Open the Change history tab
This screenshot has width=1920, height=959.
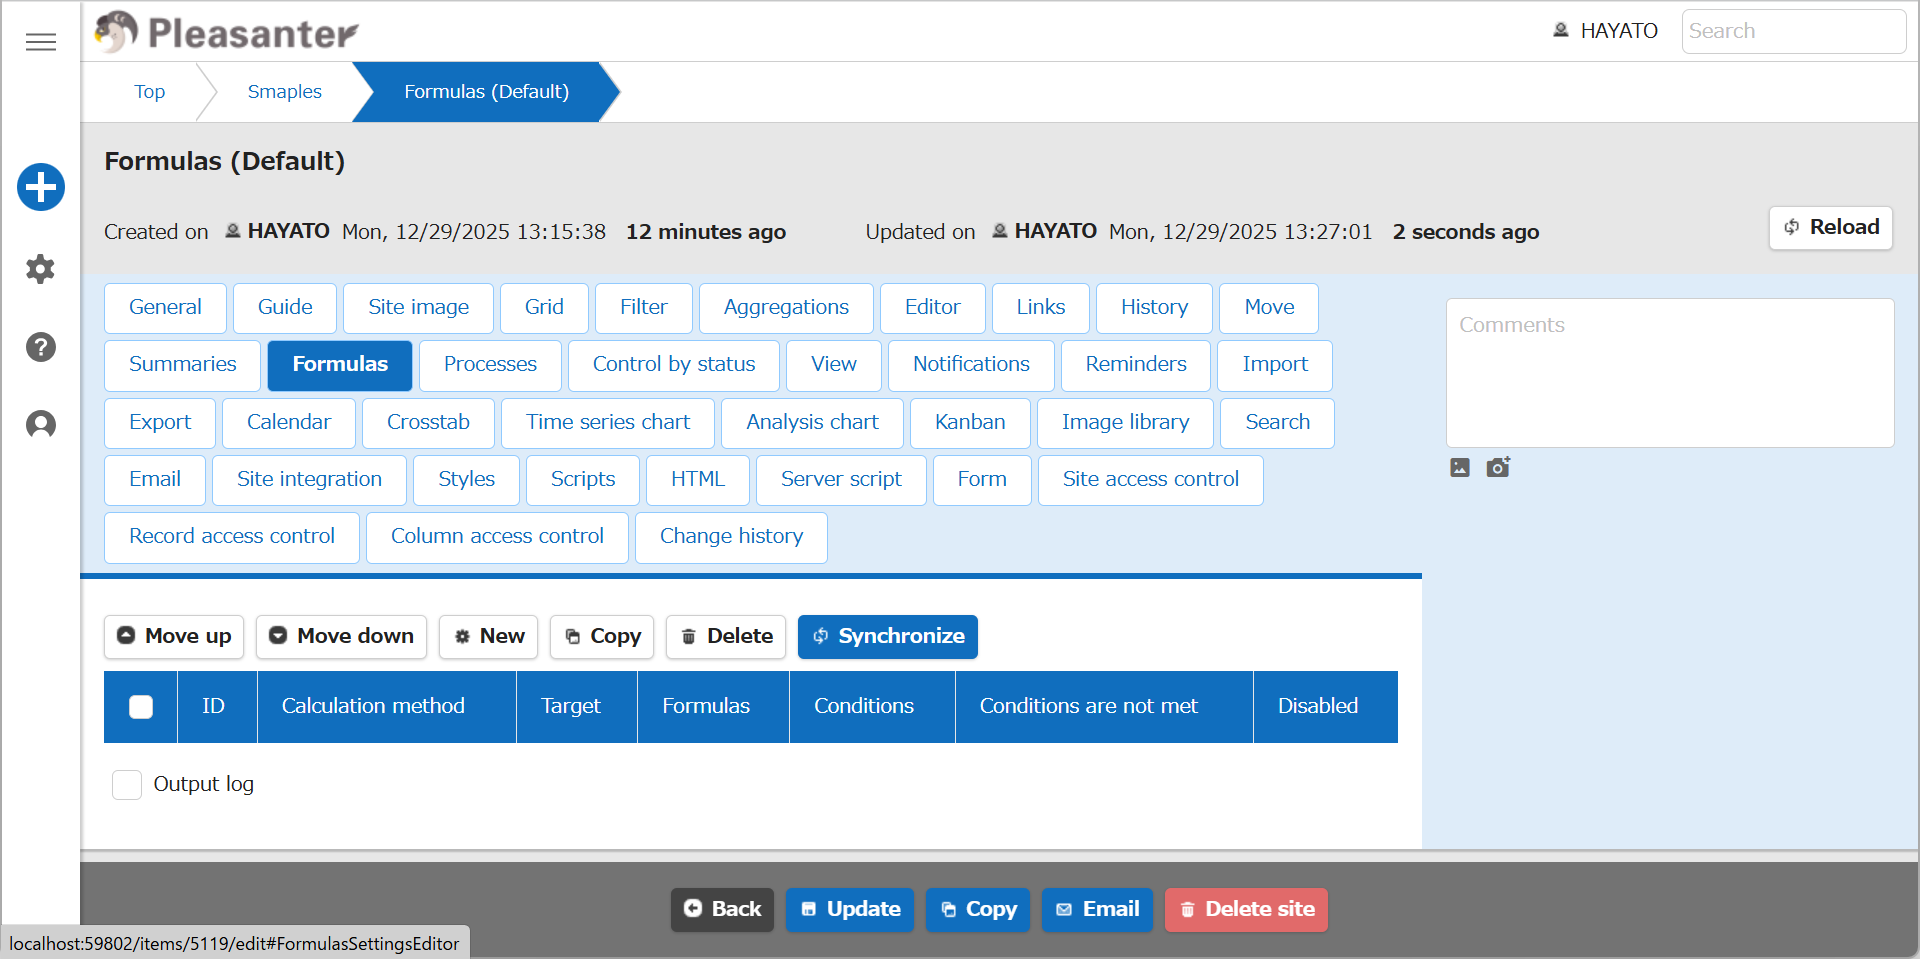[731, 537]
